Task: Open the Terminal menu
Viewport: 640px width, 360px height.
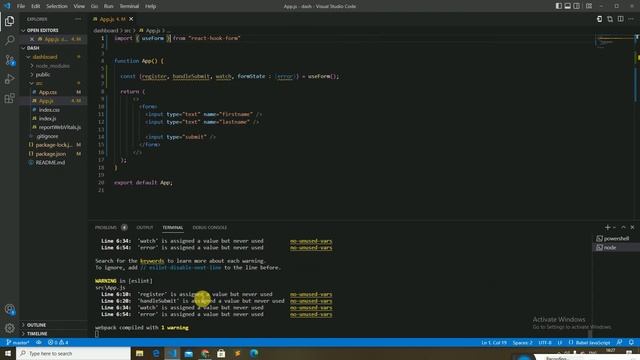Action: [x=129, y=6]
